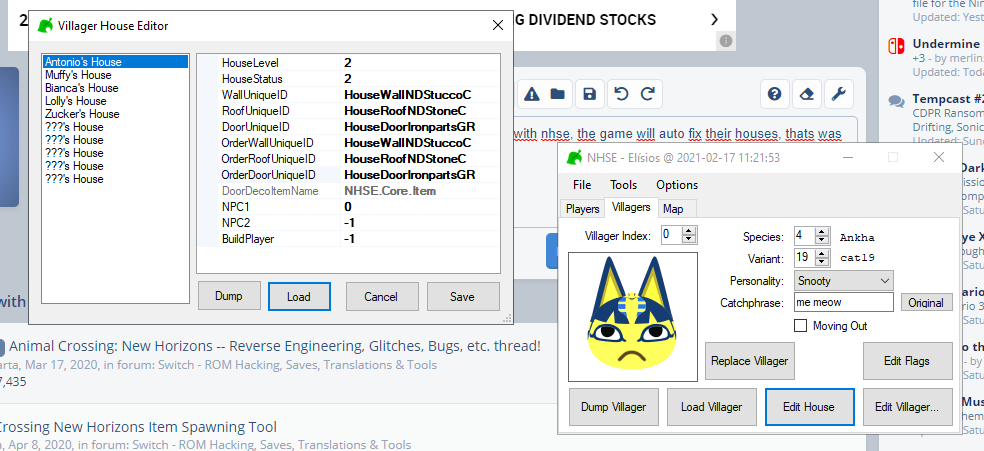Increase the Villager Index value

point(690,231)
